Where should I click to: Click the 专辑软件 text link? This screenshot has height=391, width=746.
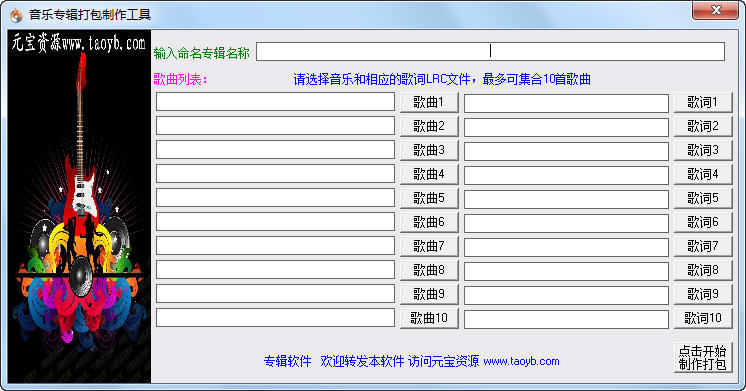click(x=287, y=362)
